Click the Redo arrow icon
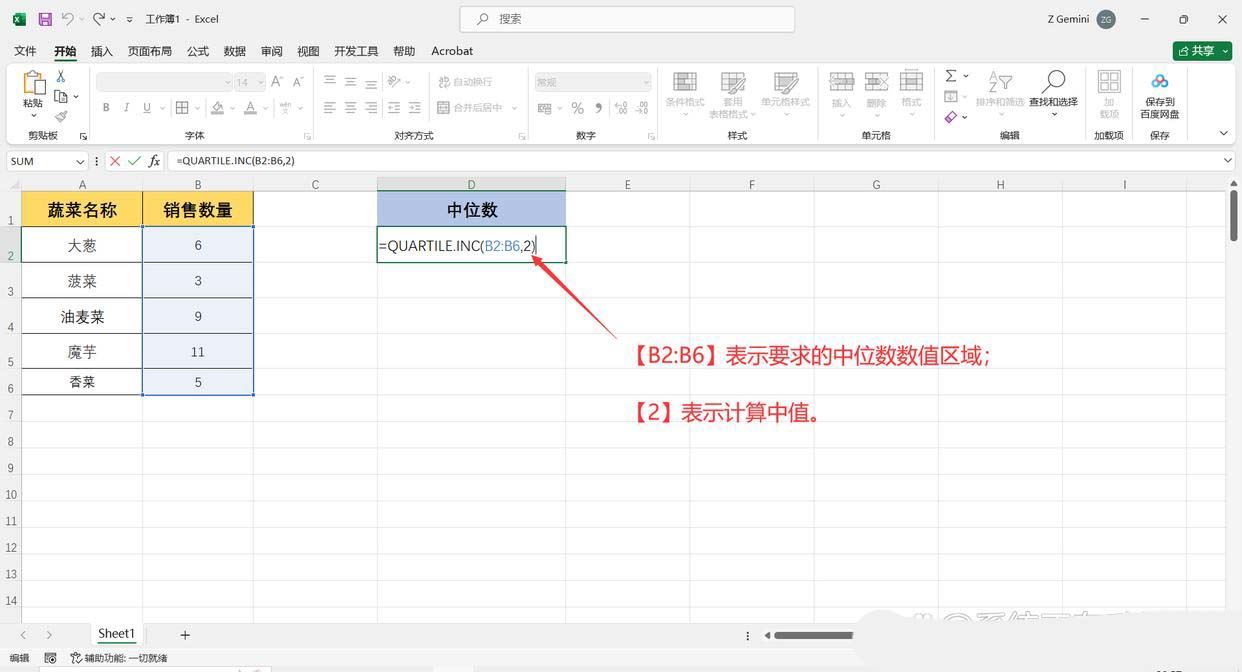Image resolution: width=1242 pixels, height=672 pixels. 98,19
